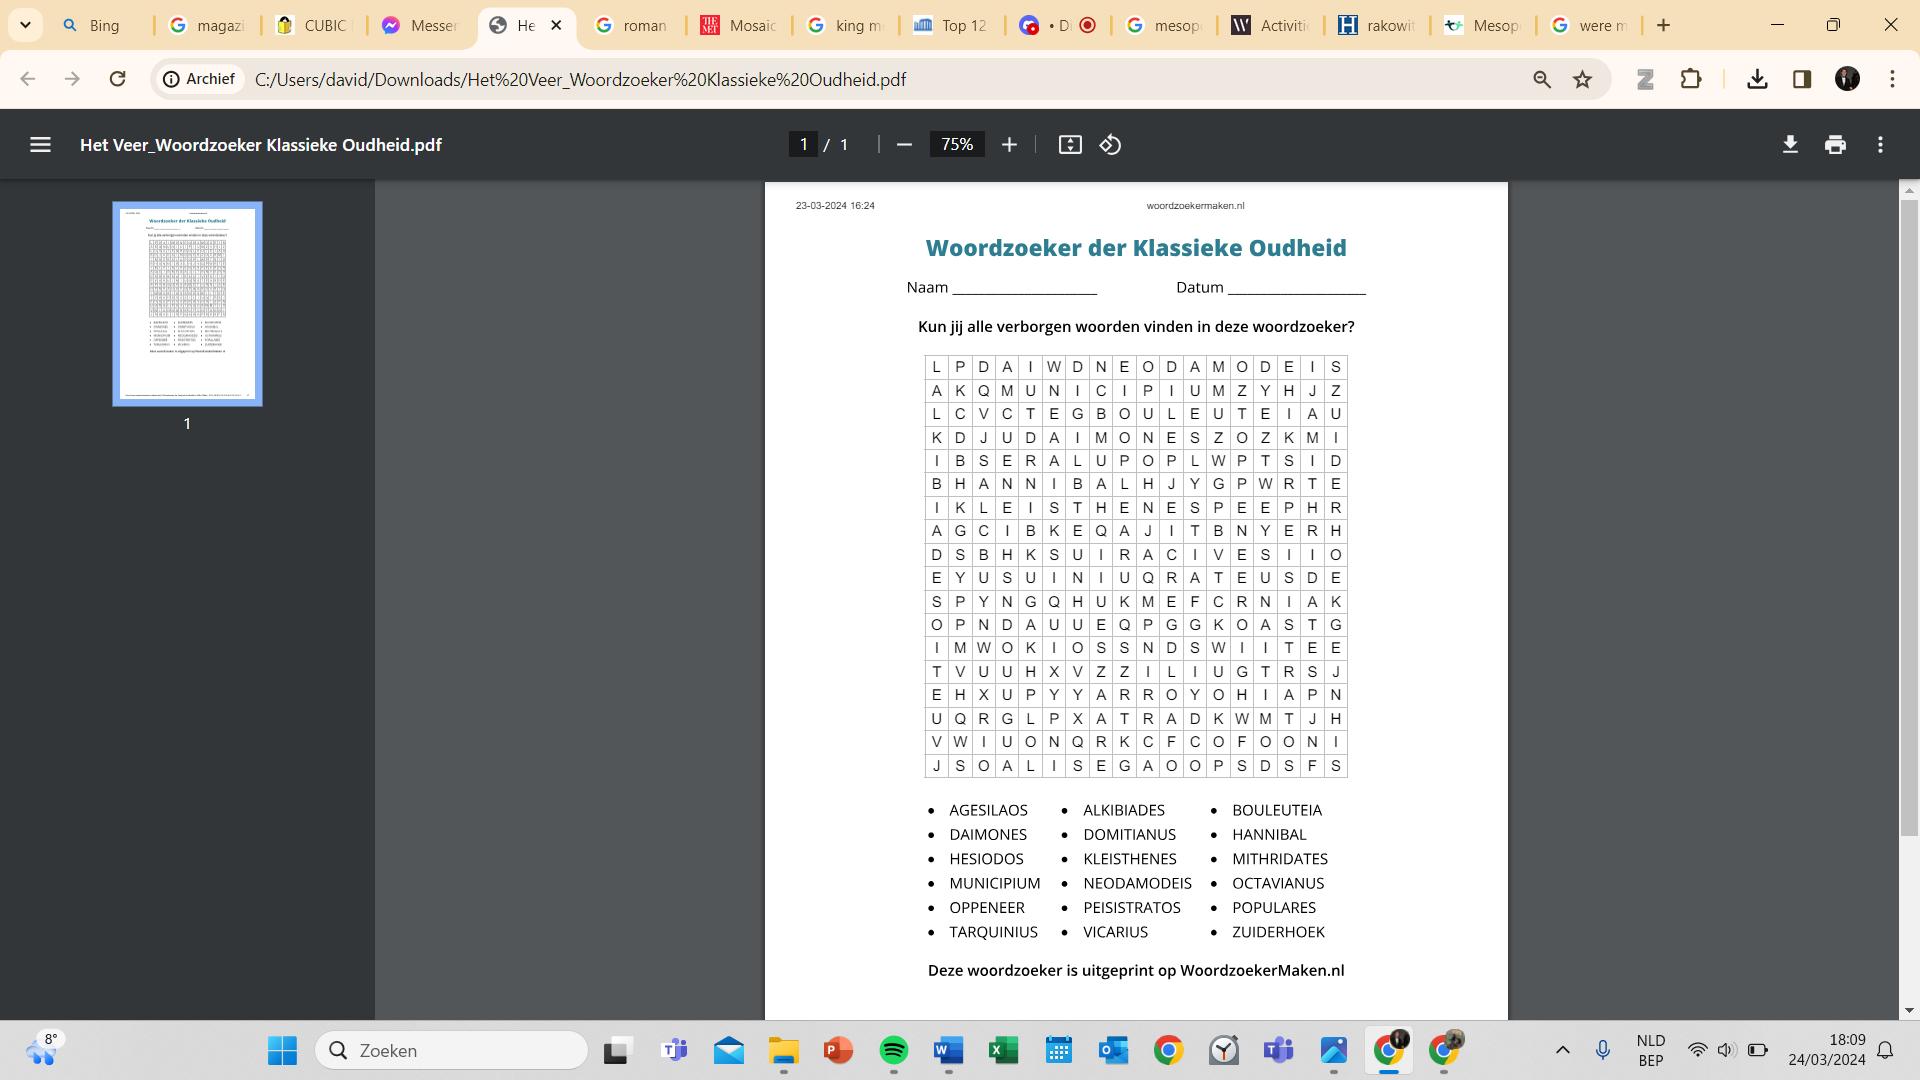
Task: Show hidden system tray icons
Action: click(1562, 1050)
